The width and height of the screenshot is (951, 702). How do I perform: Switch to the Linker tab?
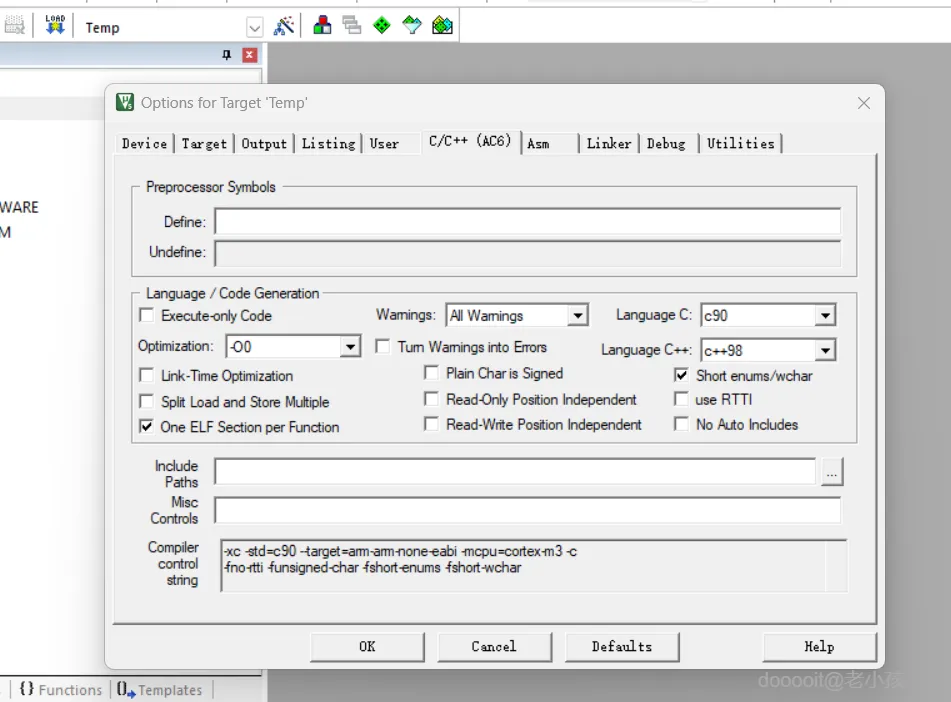[x=608, y=144]
